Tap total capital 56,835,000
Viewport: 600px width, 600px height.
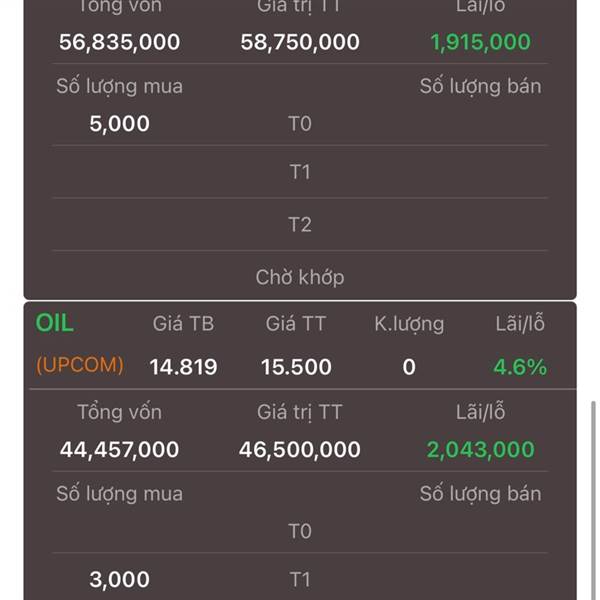(119, 42)
